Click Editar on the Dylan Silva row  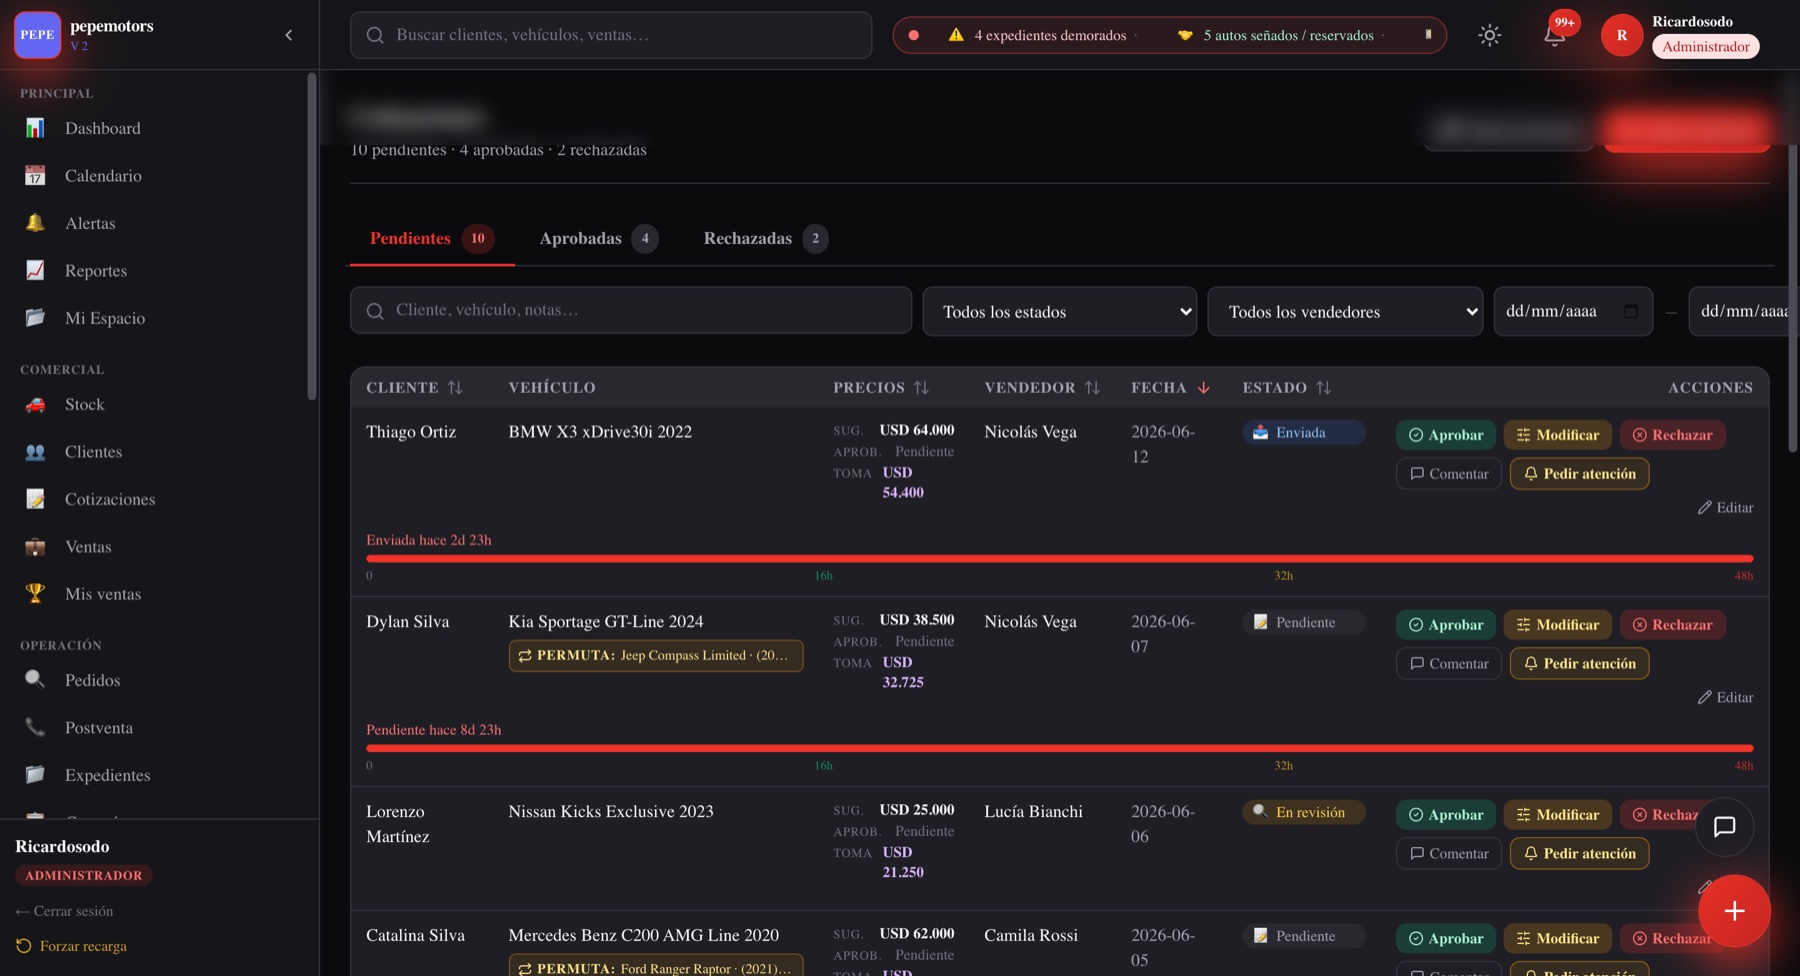tap(1725, 698)
